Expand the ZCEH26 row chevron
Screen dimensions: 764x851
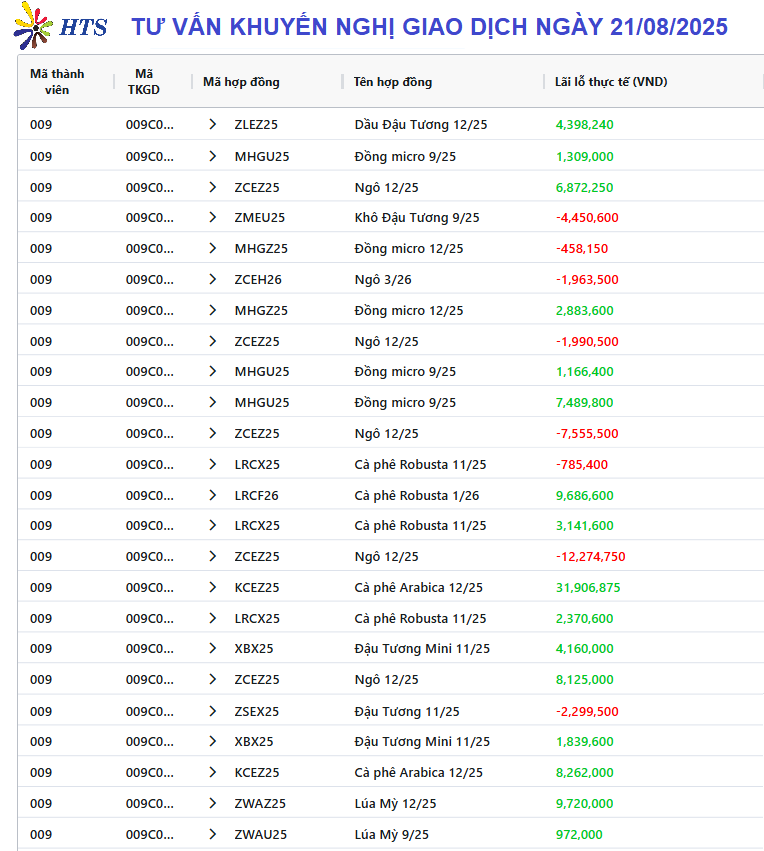[x=213, y=280]
